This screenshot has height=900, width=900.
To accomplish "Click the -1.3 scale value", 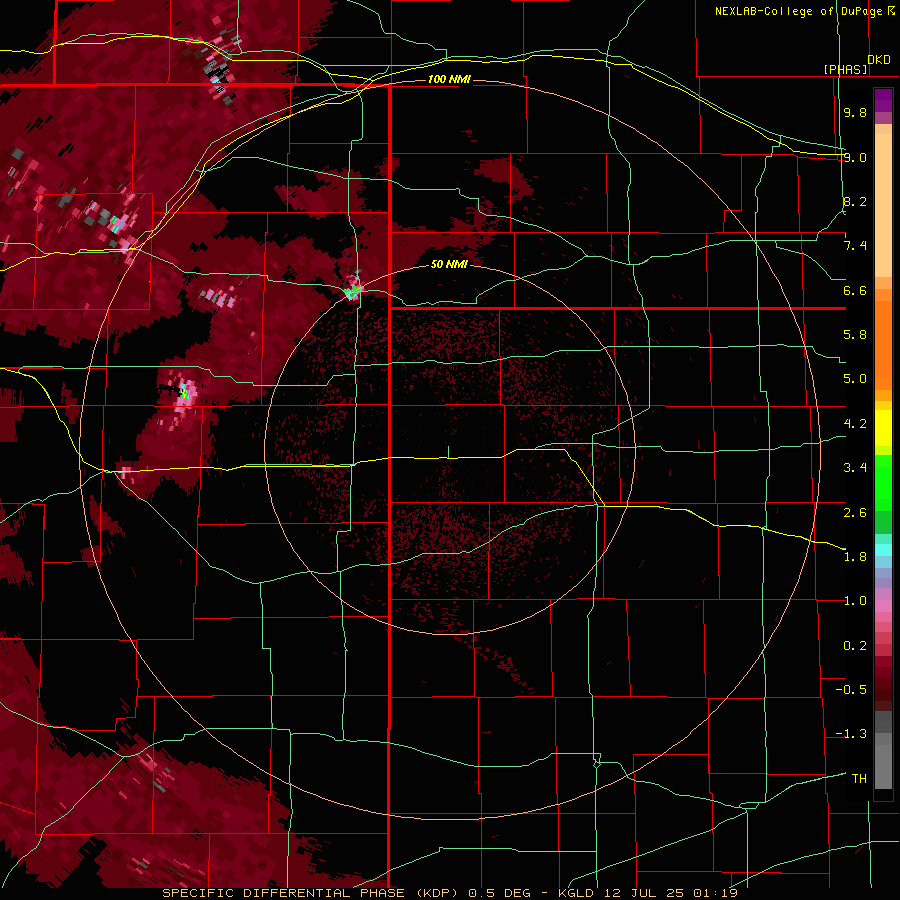I will (851, 734).
